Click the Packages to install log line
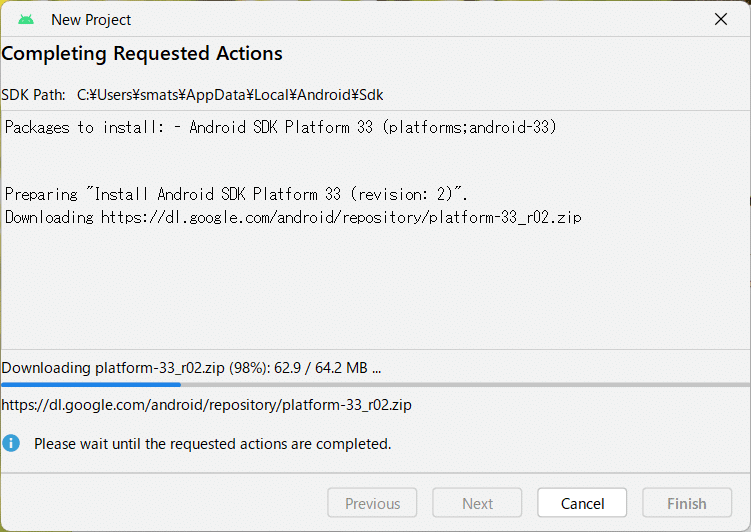751x532 pixels. tap(281, 127)
